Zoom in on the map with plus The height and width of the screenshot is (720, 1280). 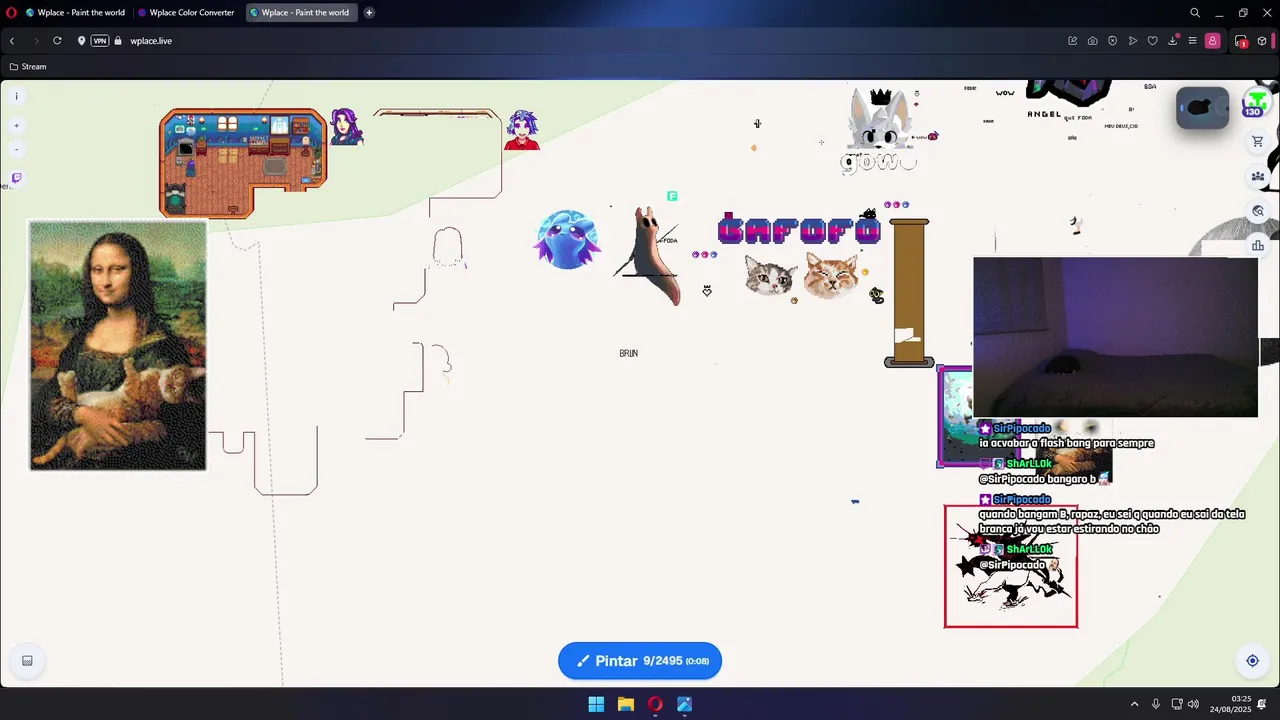(16, 126)
